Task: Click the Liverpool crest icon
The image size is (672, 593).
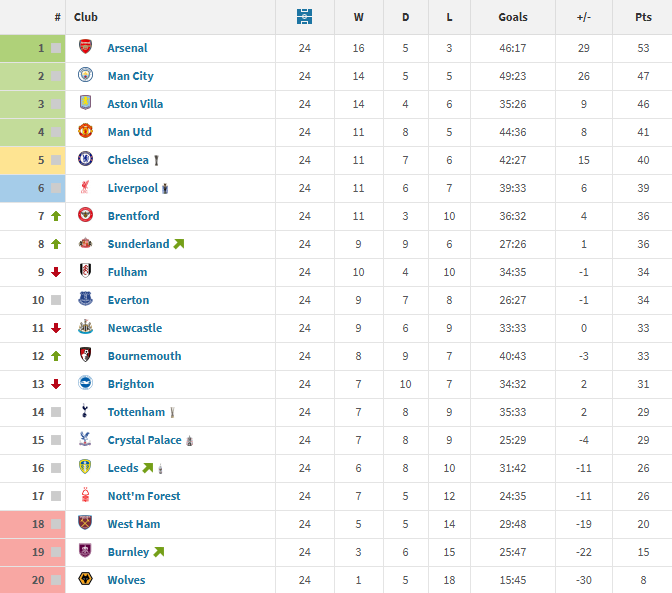Action: point(86,188)
